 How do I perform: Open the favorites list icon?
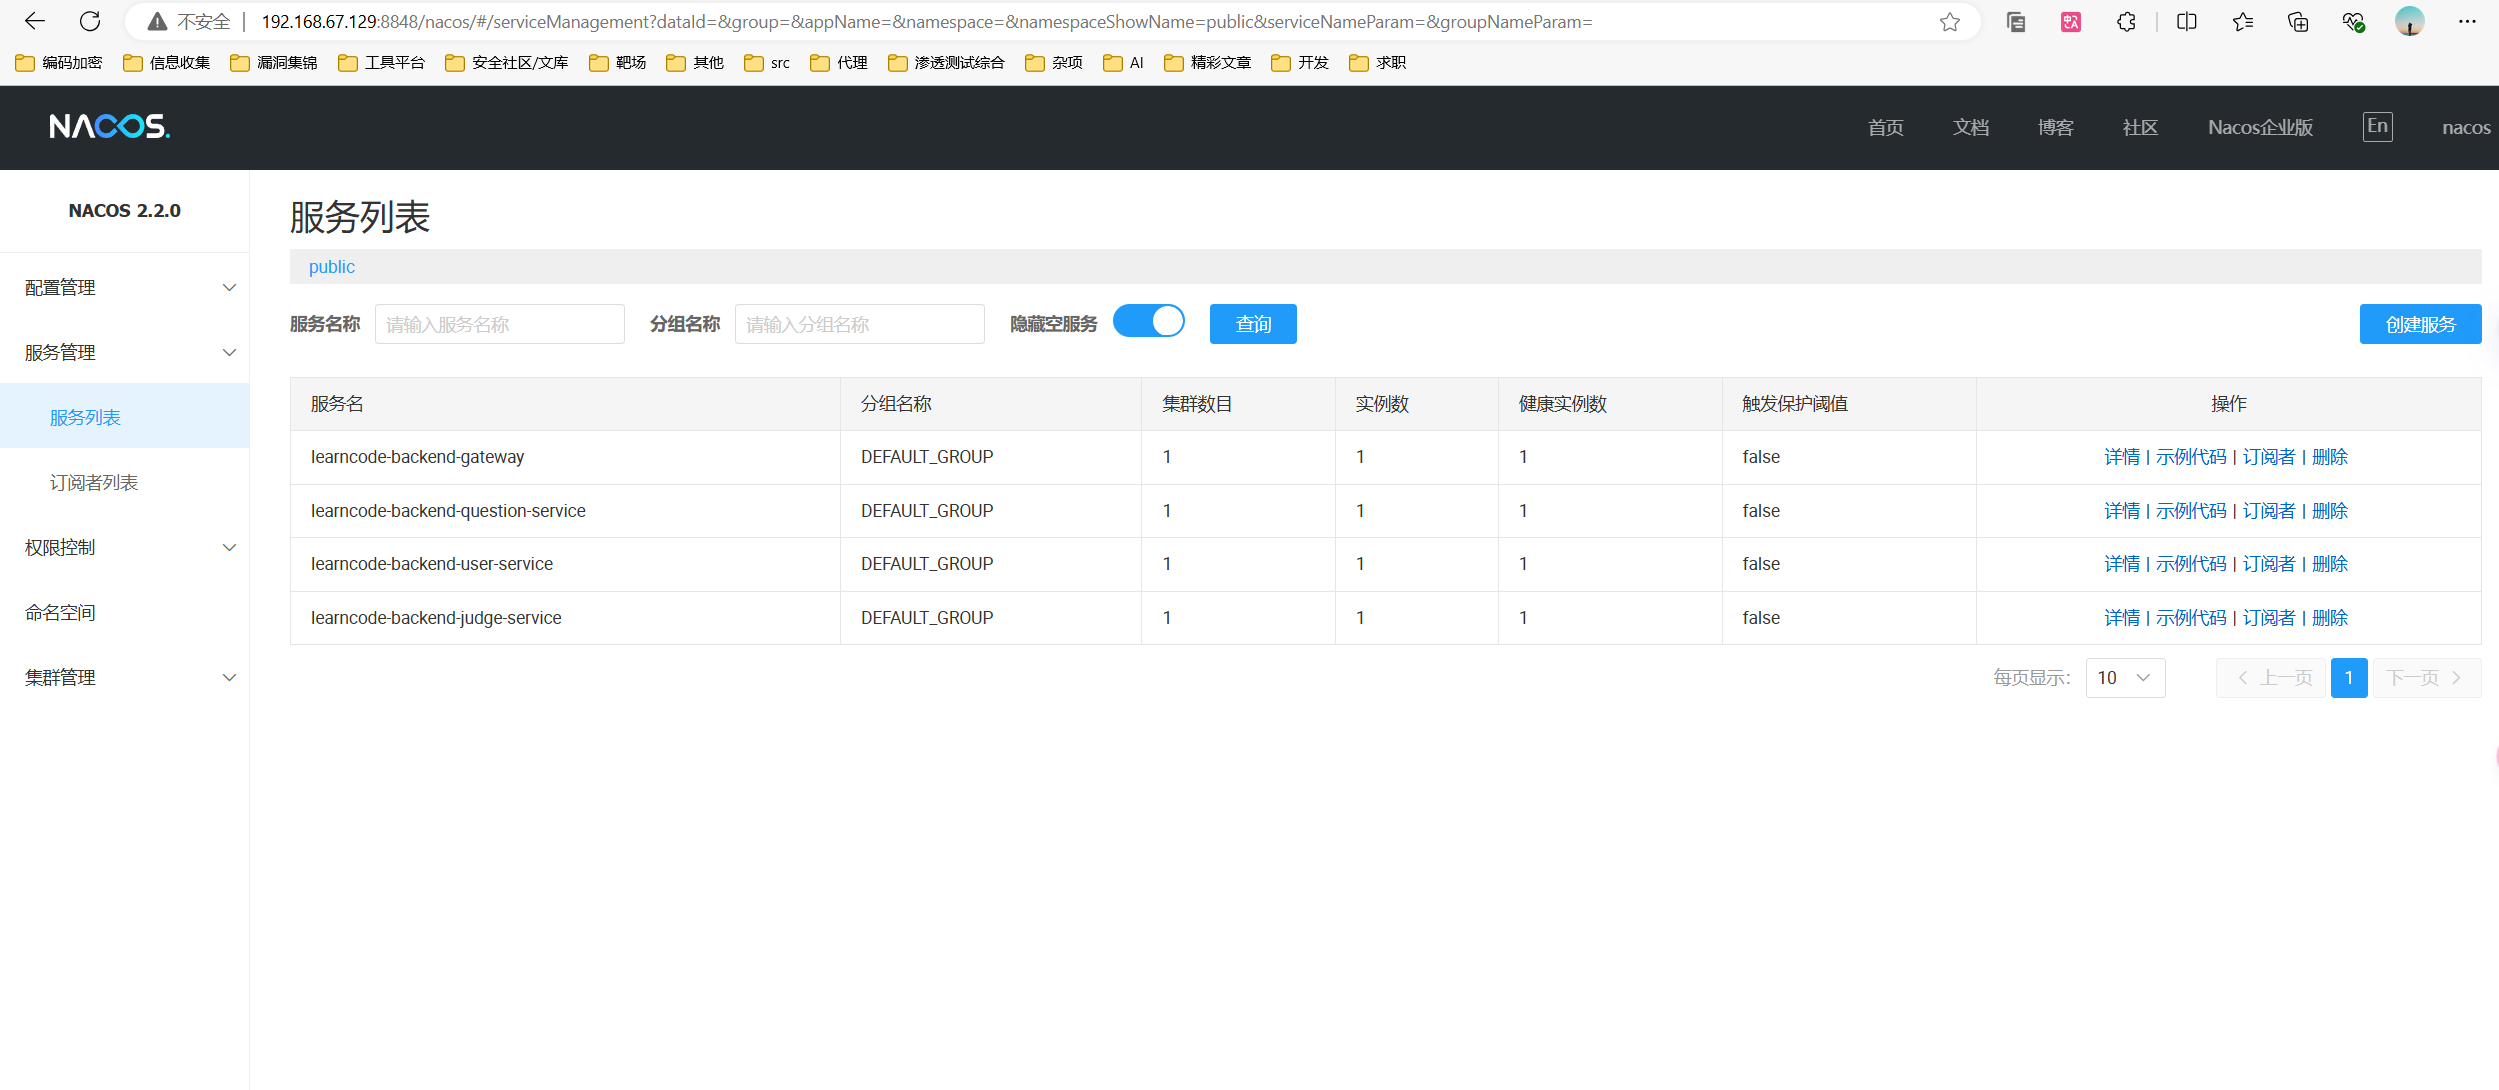(2243, 21)
